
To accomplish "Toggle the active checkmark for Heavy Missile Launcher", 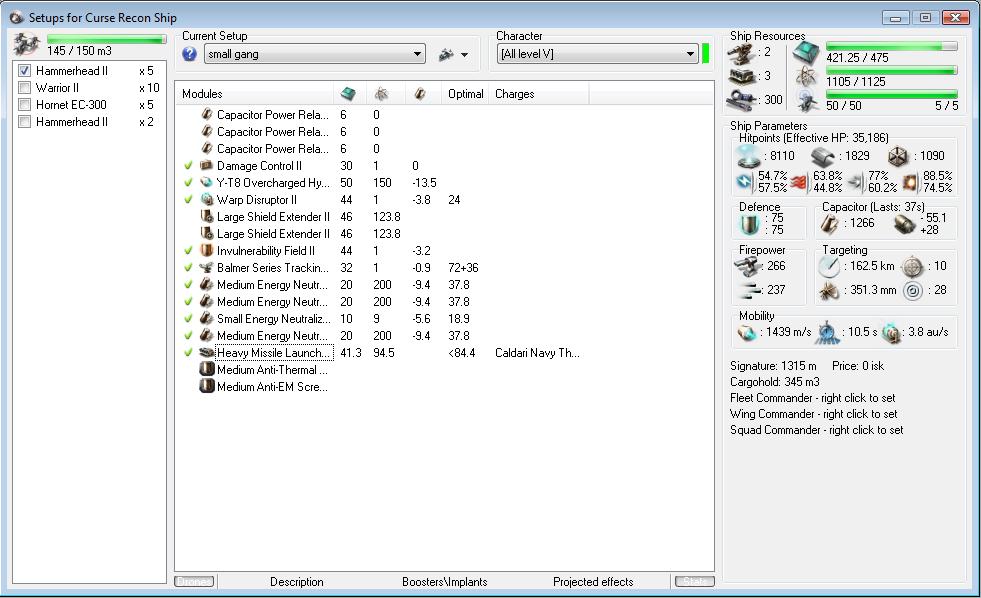I will tap(188, 352).
